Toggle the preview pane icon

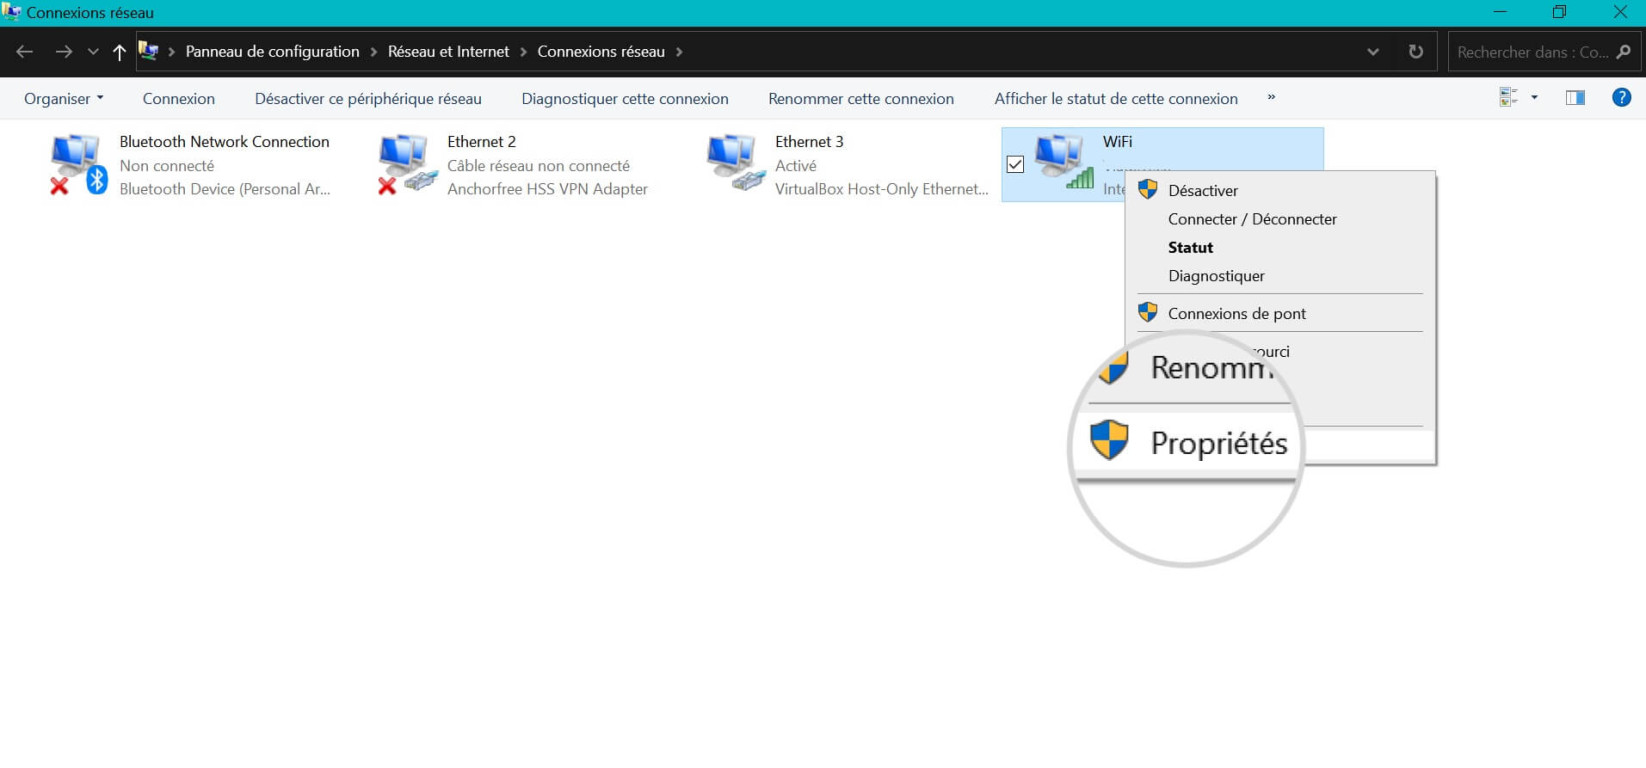pyautogui.click(x=1575, y=97)
